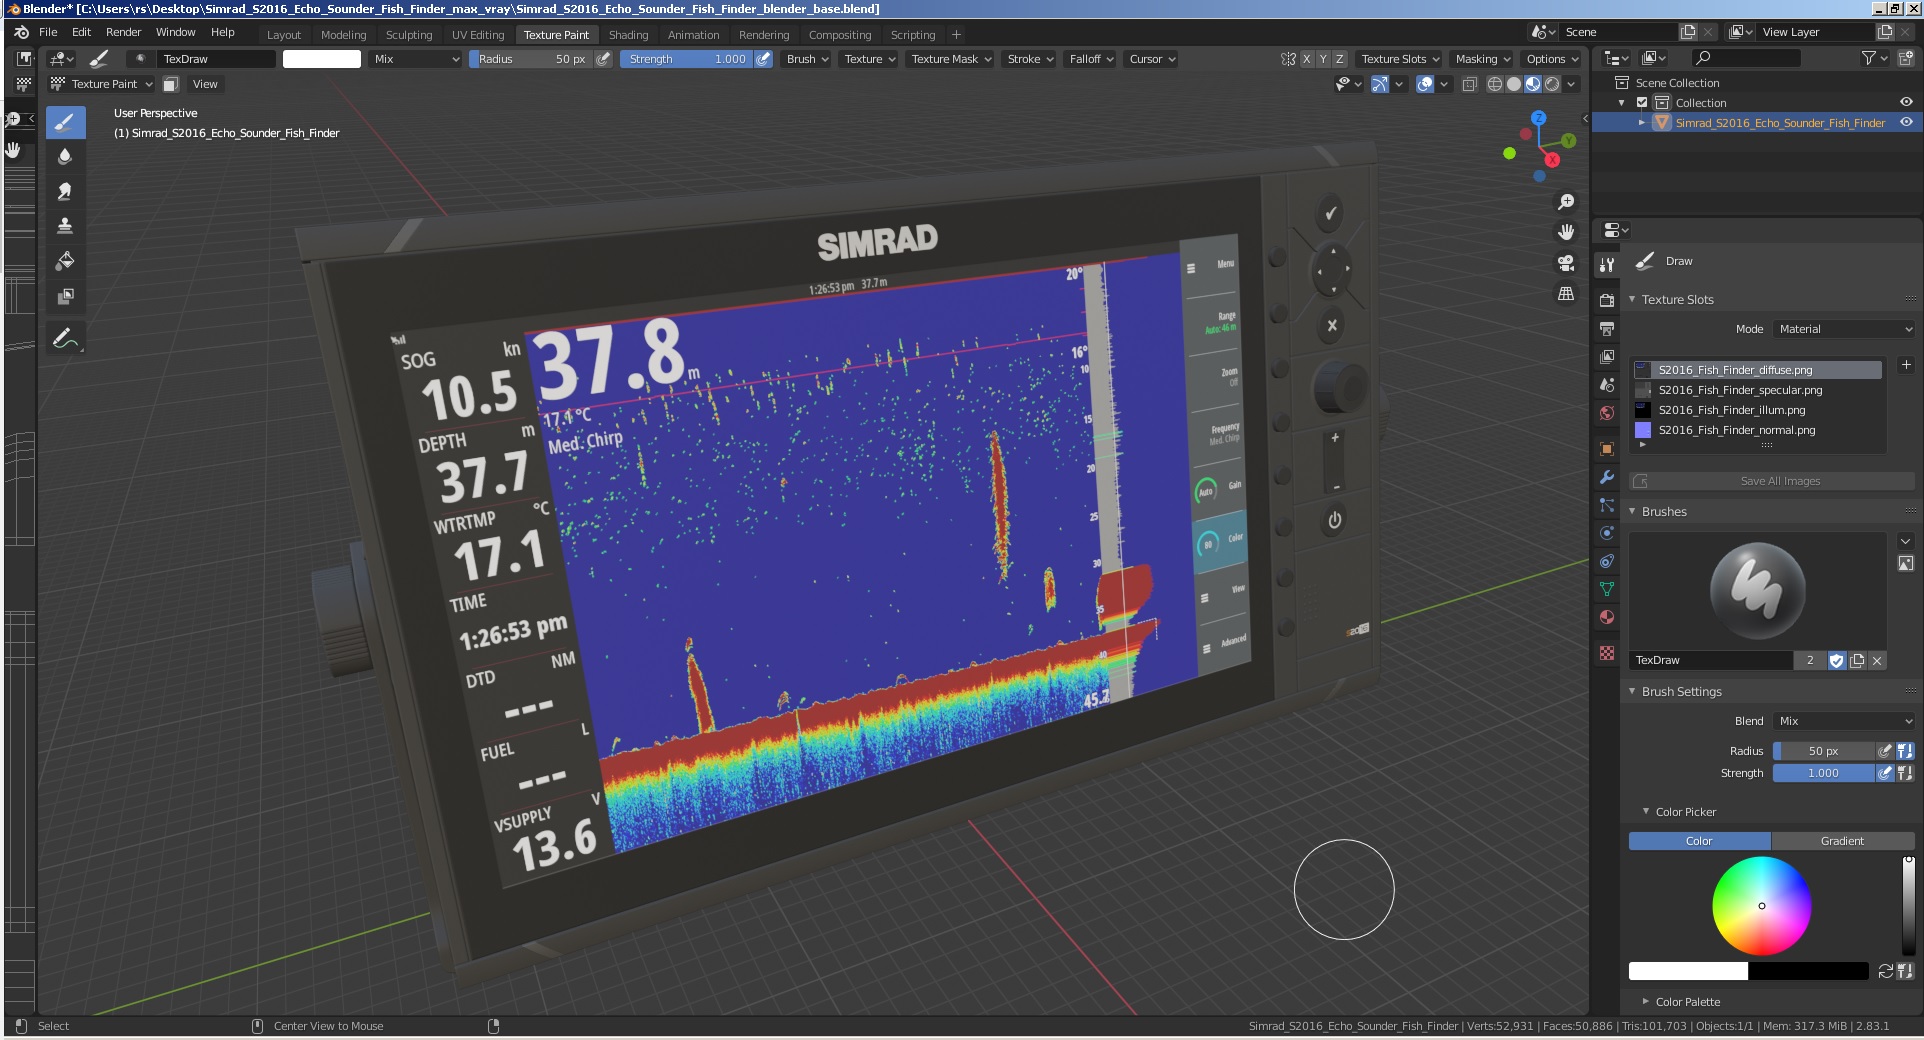Open the Material properties tab
1924x1040 pixels.
[x=1607, y=617]
